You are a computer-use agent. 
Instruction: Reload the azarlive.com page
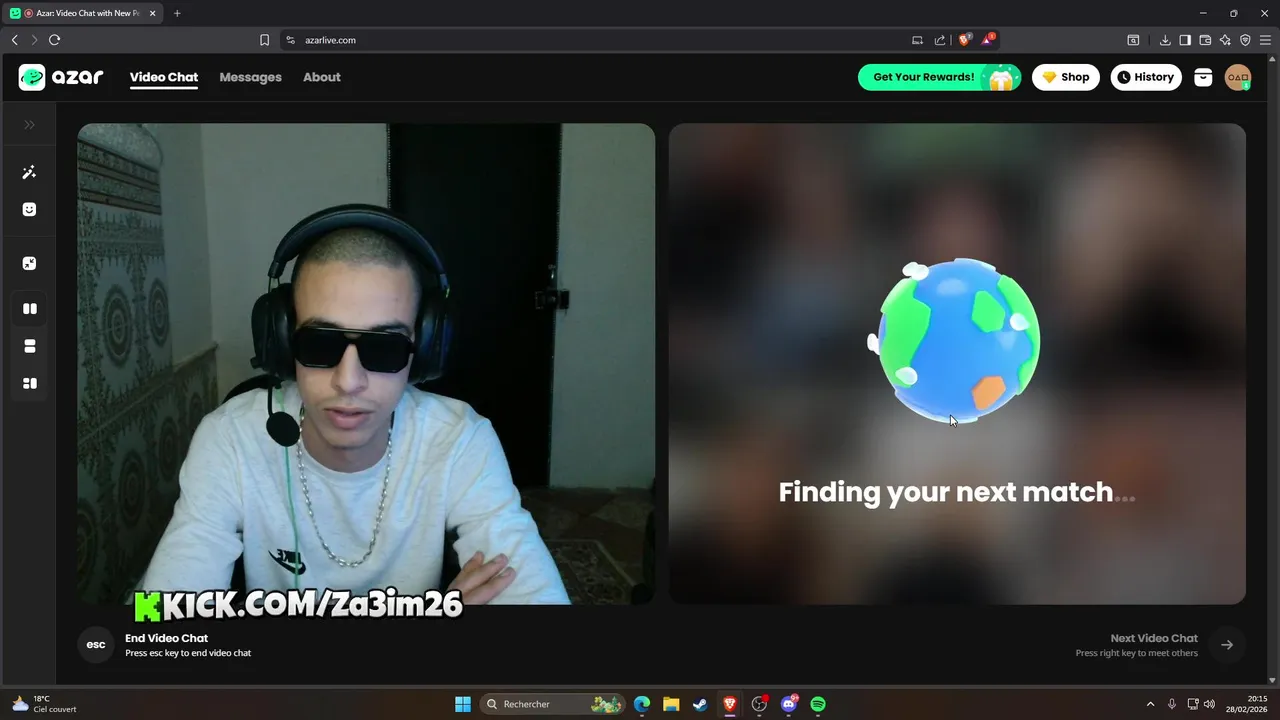click(54, 40)
